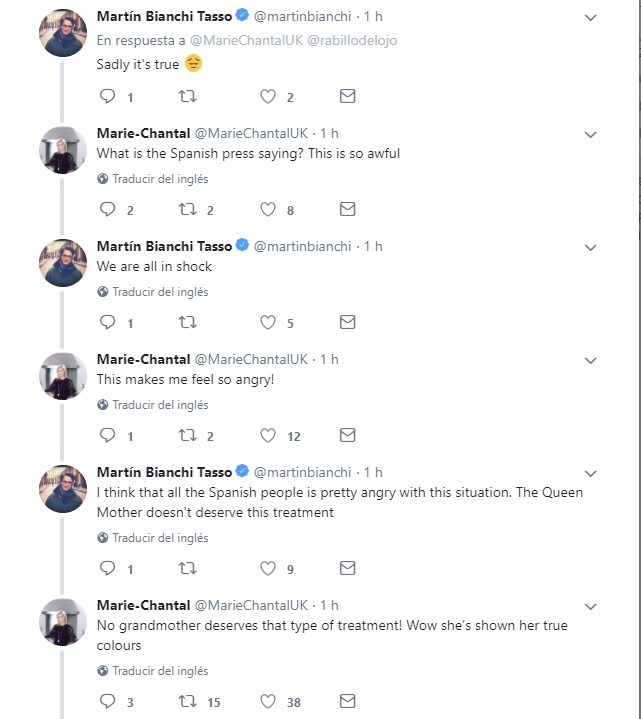Click Martín Bianchi Tasso's avatar on the top tweet
The width and height of the screenshot is (641, 719).
point(63,35)
